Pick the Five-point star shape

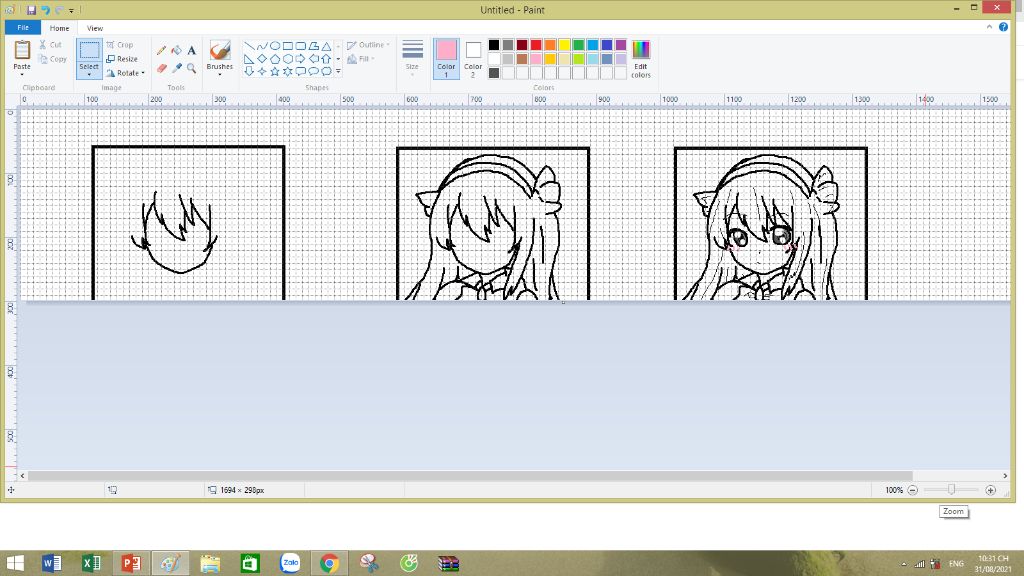pos(275,71)
